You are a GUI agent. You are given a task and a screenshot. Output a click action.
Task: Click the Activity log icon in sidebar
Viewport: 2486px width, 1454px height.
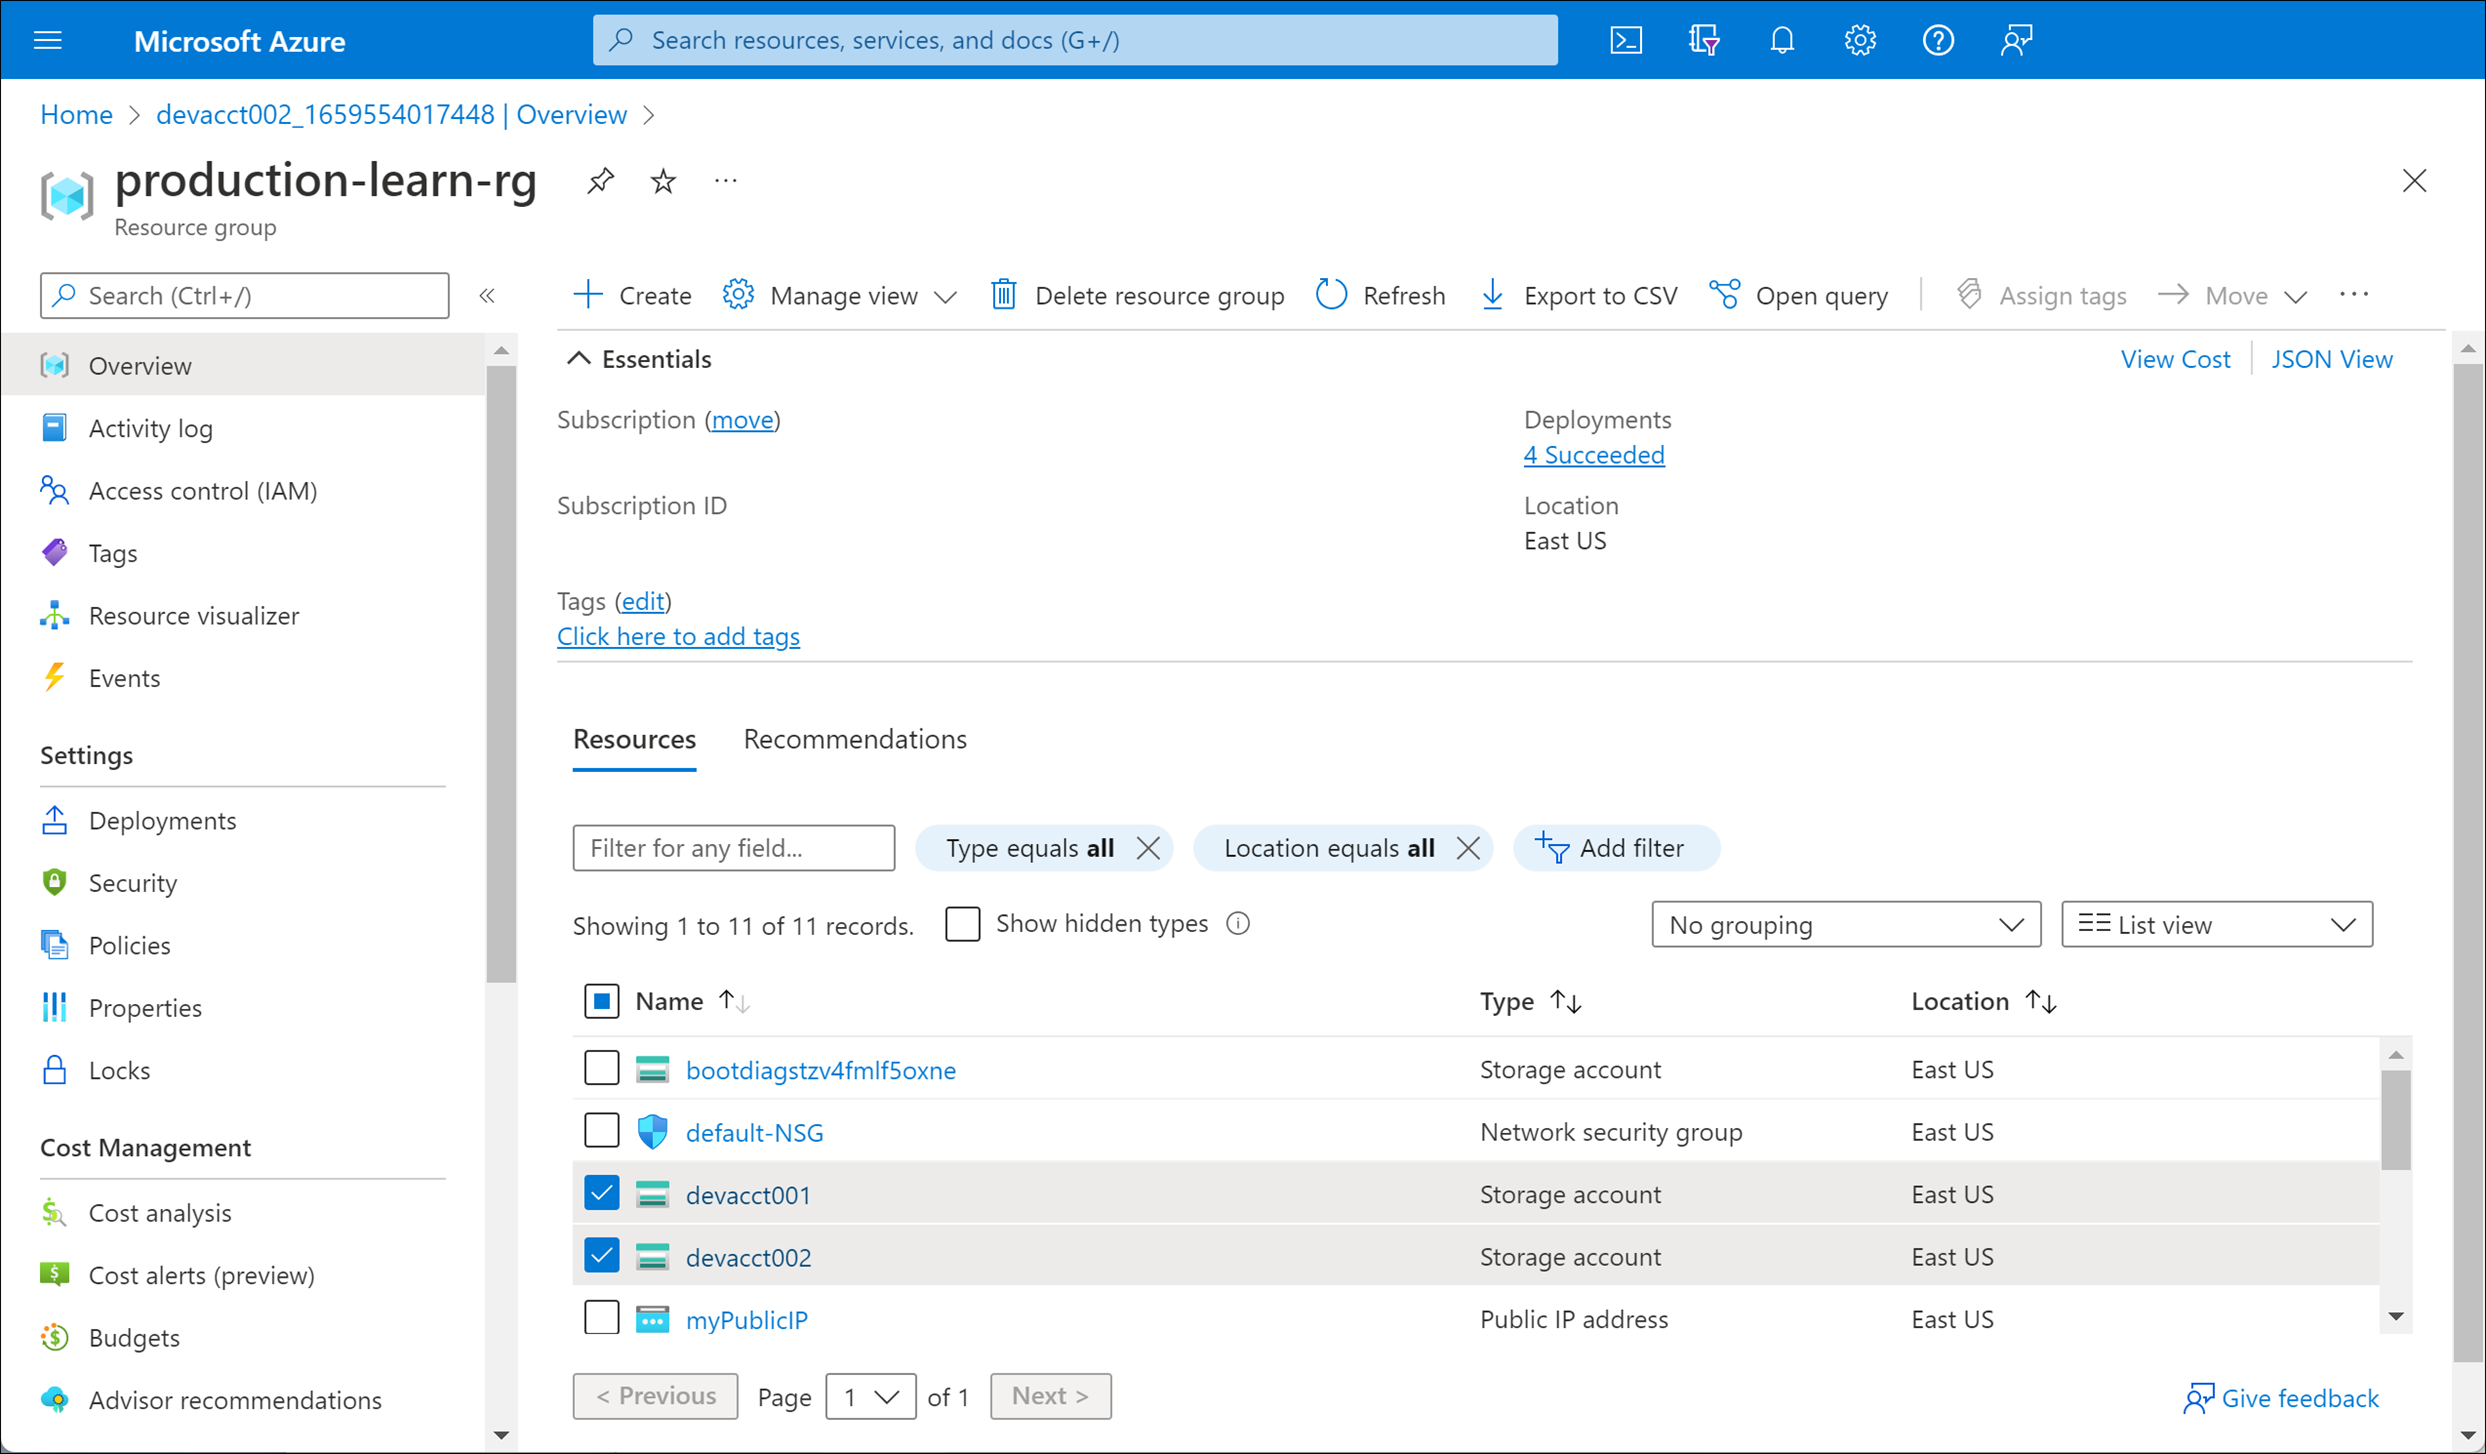pyautogui.click(x=55, y=428)
